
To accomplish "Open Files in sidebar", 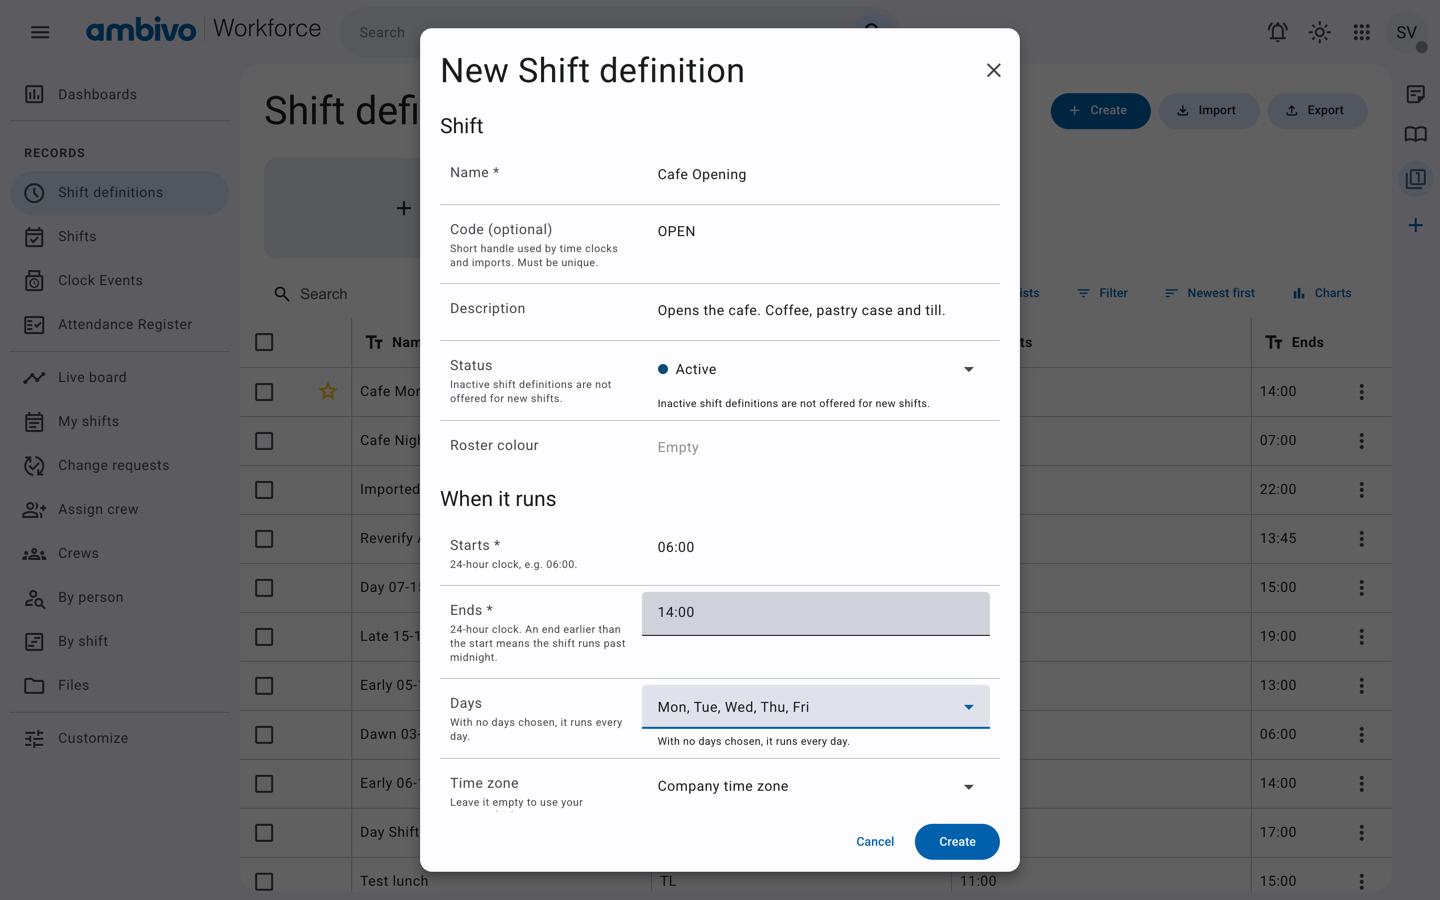I will (x=120, y=685).
